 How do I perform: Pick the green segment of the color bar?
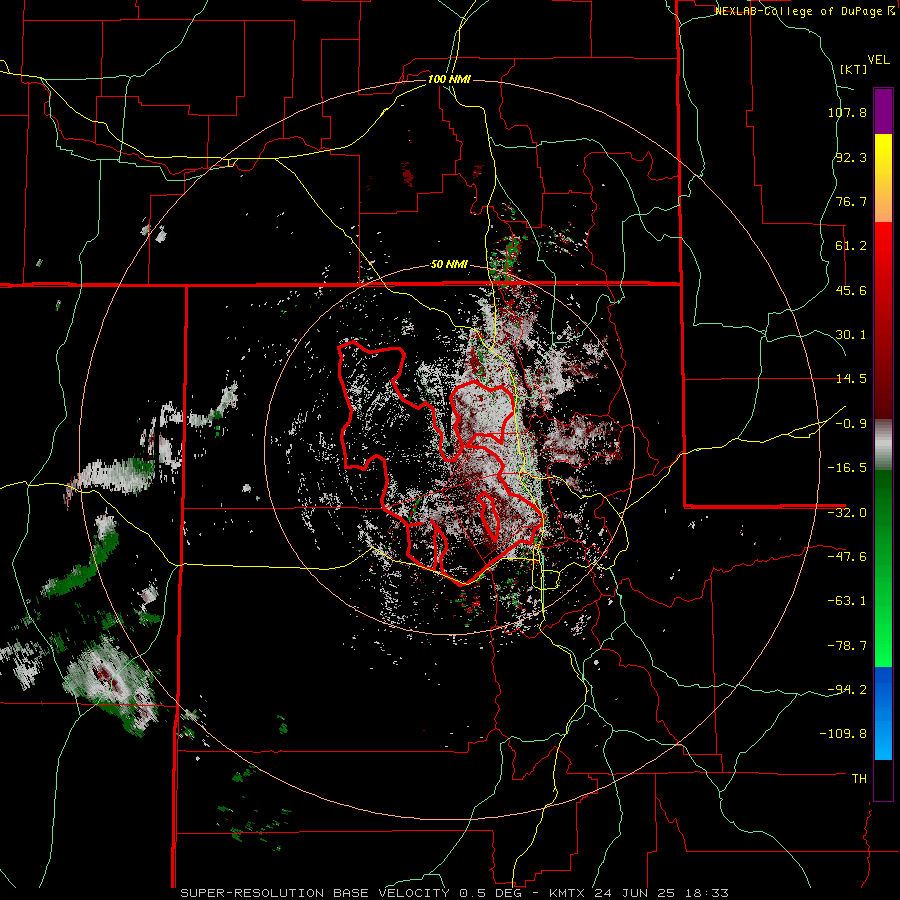[x=883, y=568]
